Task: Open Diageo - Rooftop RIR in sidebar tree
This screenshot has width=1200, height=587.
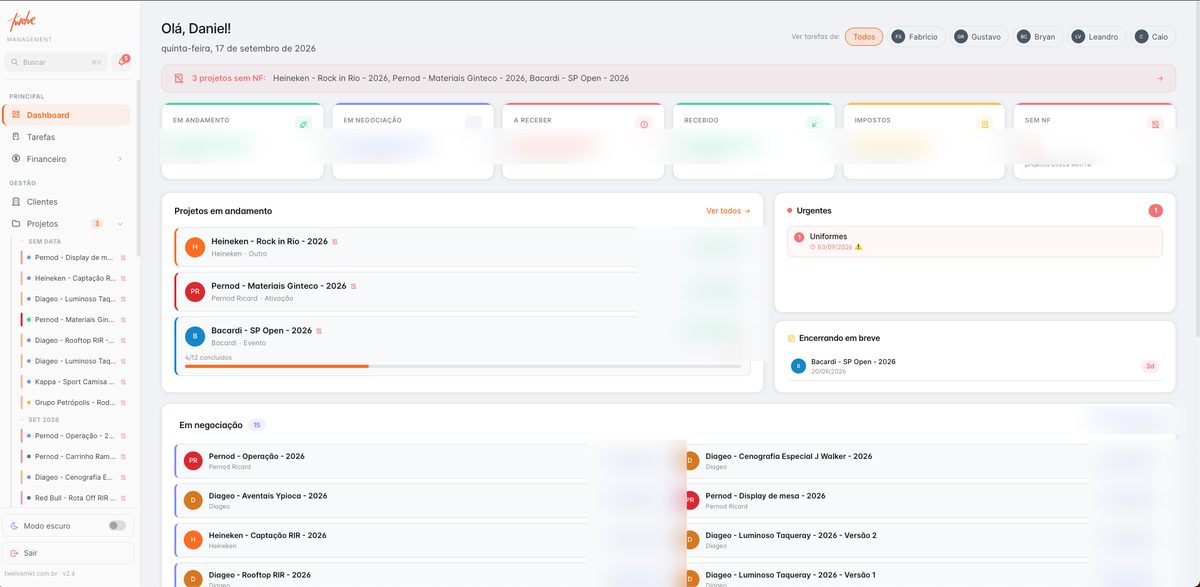Action: click(75, 340)
